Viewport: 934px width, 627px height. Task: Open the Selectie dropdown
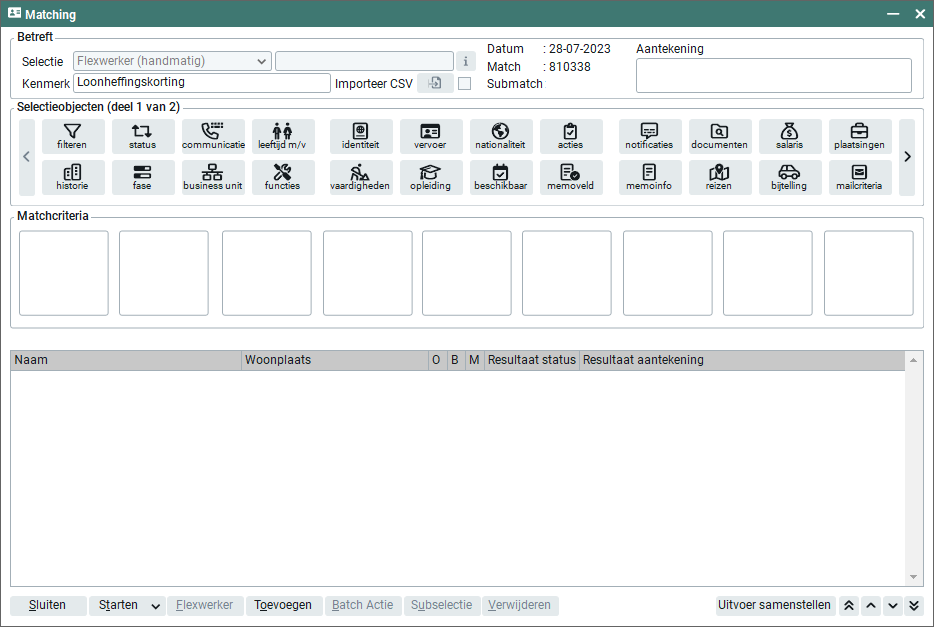click(262, 61)
